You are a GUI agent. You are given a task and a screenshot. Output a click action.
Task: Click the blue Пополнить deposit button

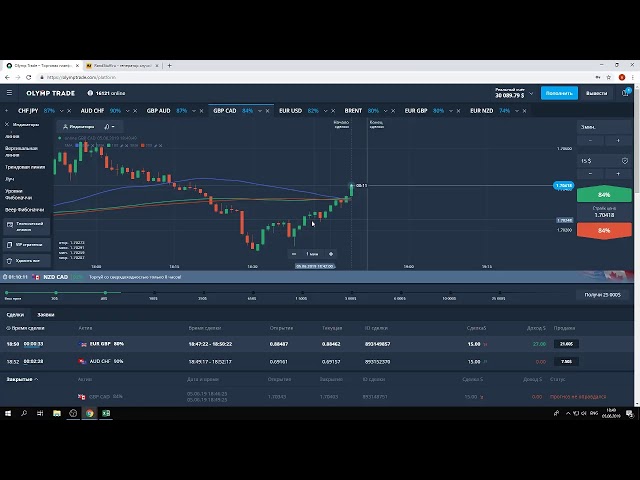[x=559, y=93]
